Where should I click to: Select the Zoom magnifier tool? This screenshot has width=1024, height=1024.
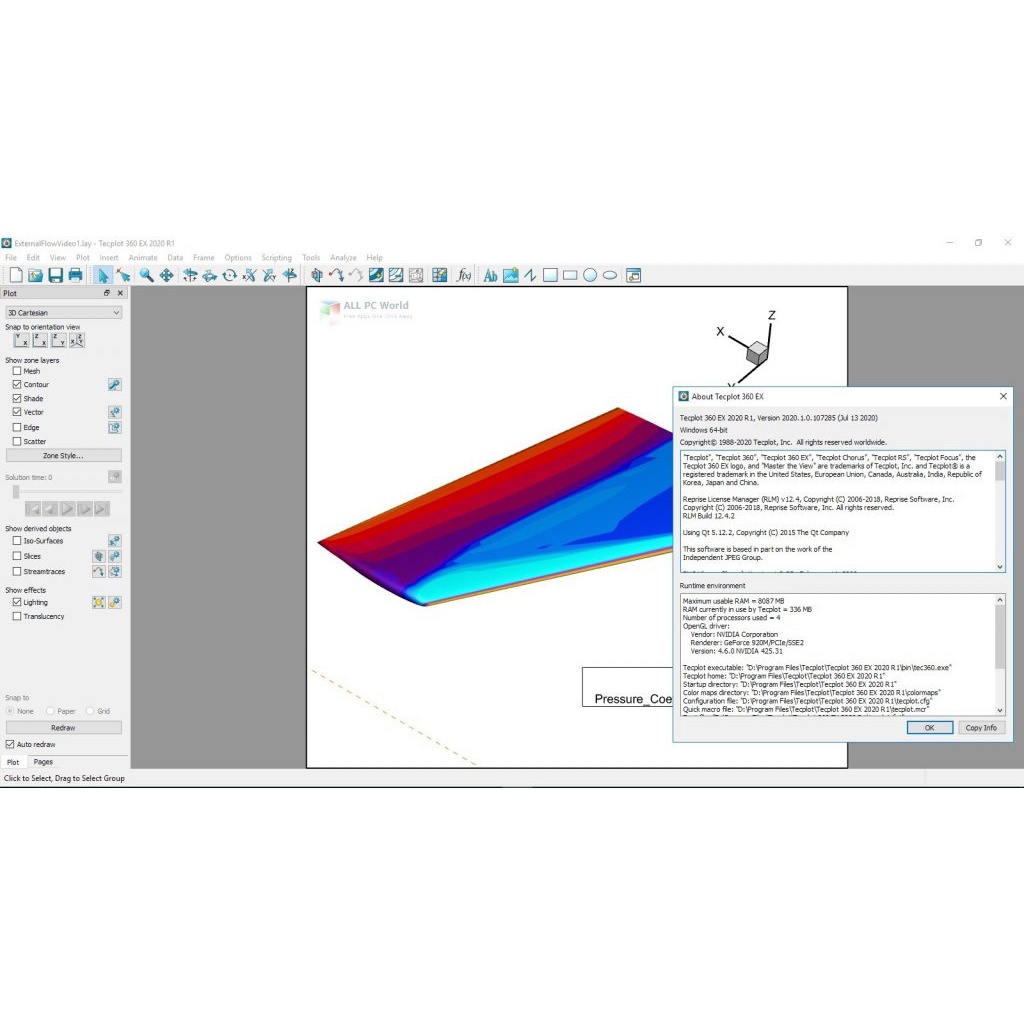(x=146, y=275)
